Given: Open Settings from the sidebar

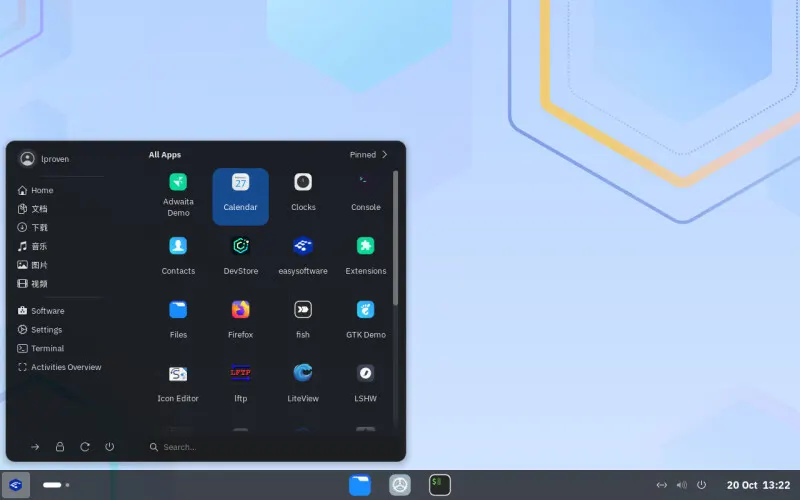Looking at the screenshot, I should coord(40,330).
